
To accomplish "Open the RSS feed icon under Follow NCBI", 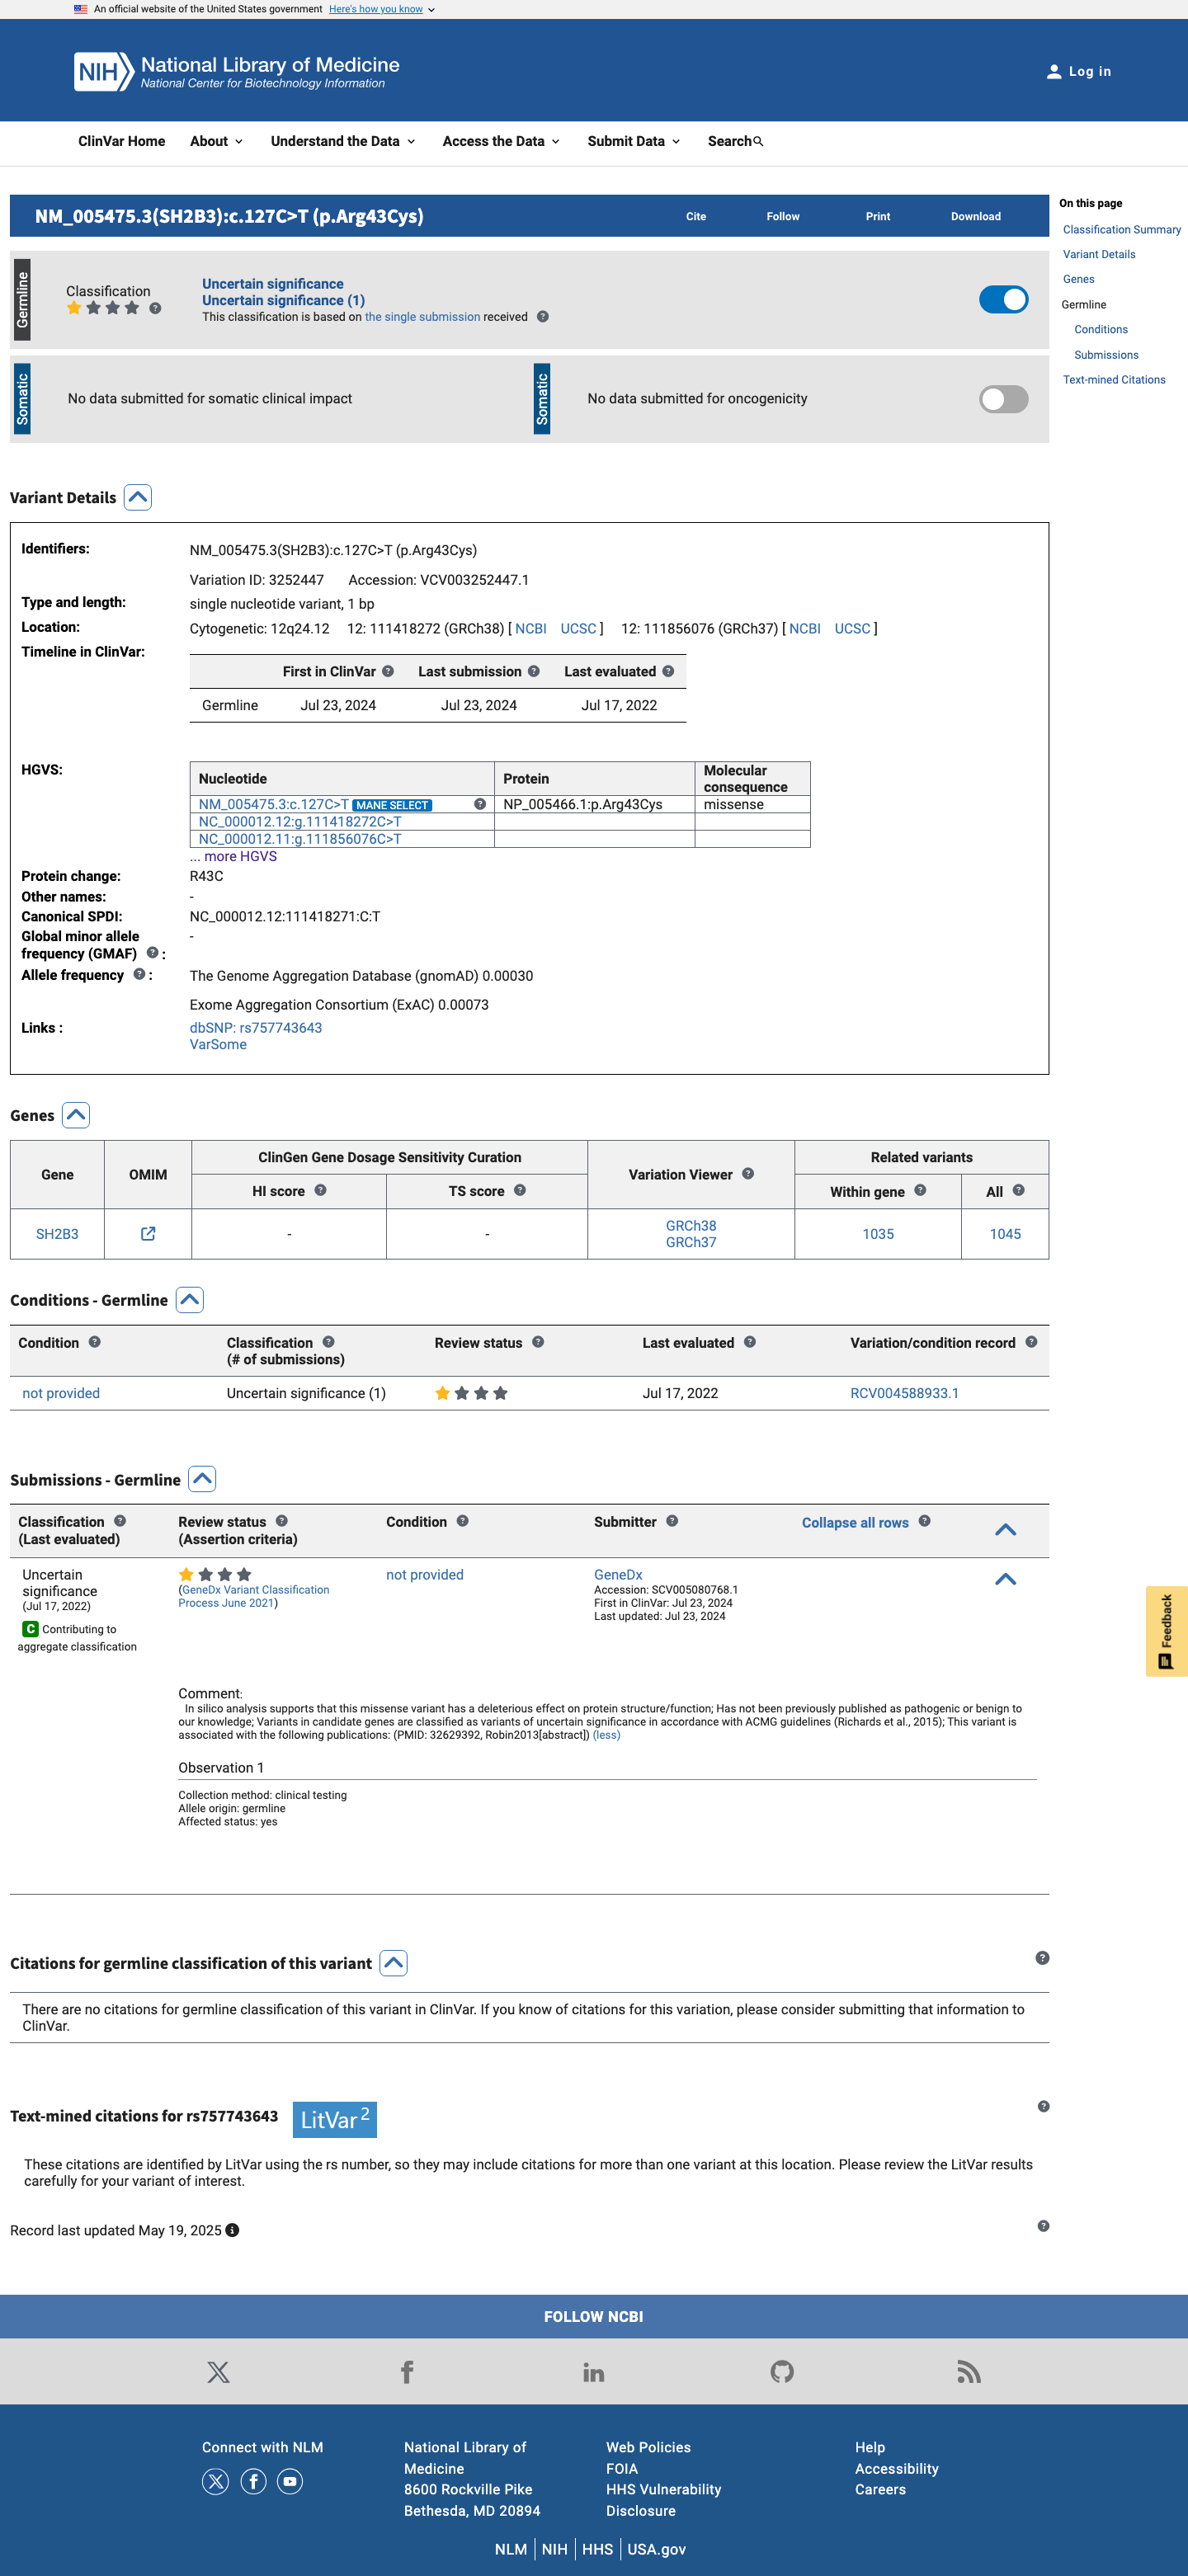I will 969,2372.
